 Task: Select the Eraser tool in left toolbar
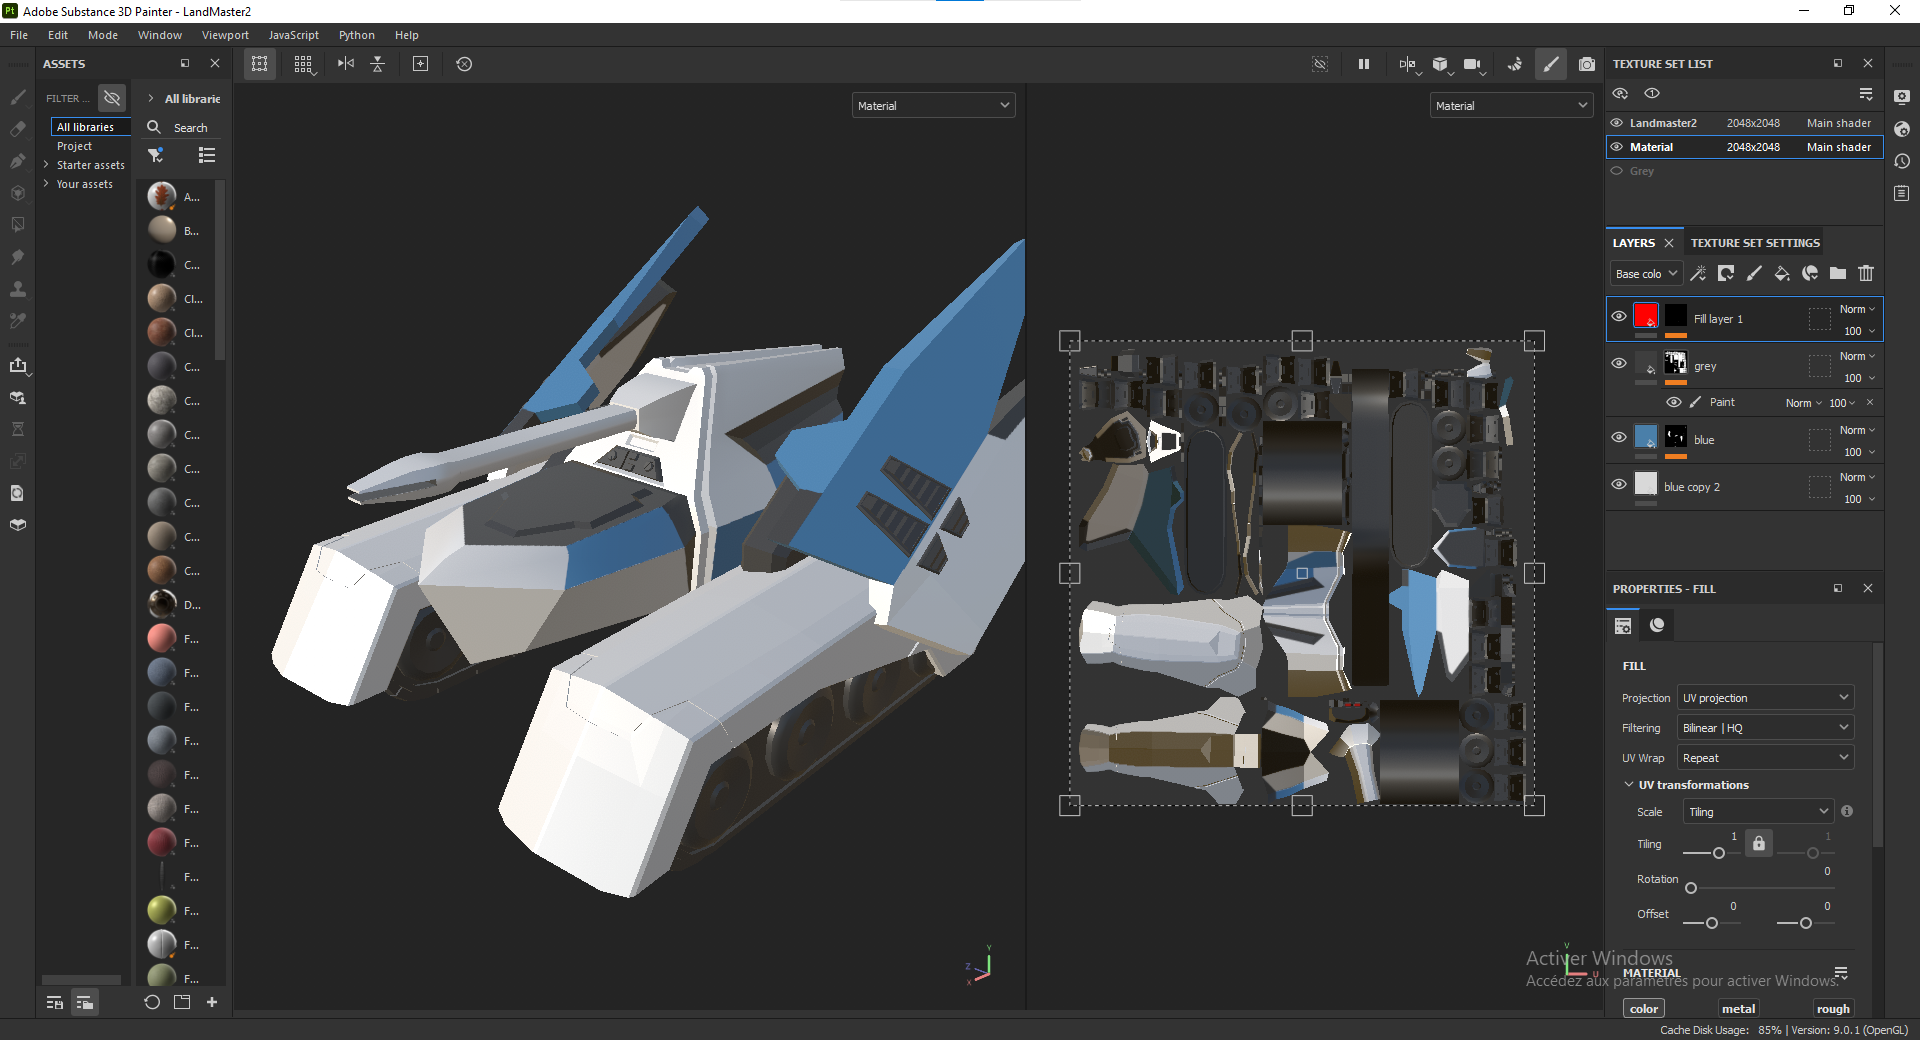tap(18, 129)
